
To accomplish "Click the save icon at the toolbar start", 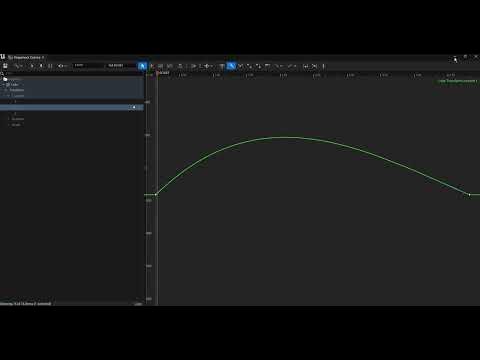I will [x=5, y=66].
